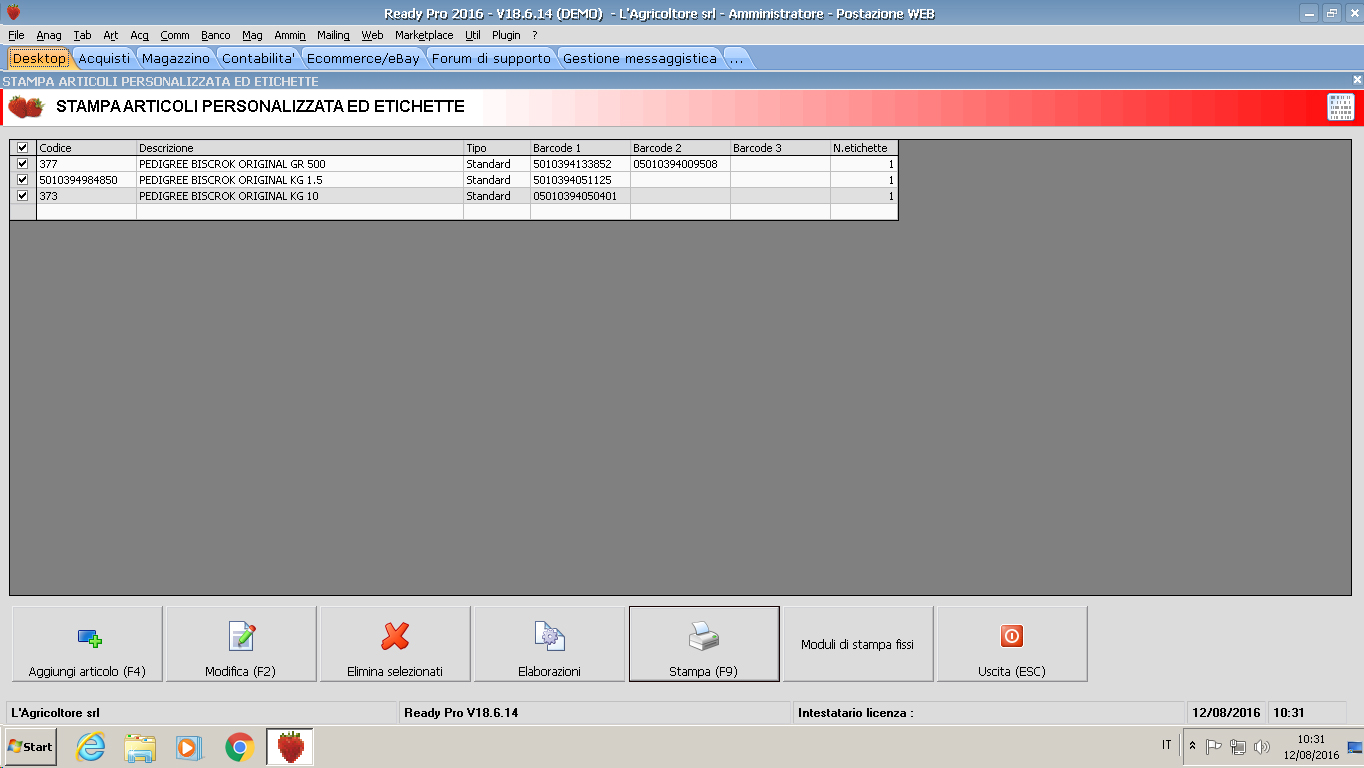1364x768 pixels.
Task: Open the Util menu
Action: coord(473,35)
